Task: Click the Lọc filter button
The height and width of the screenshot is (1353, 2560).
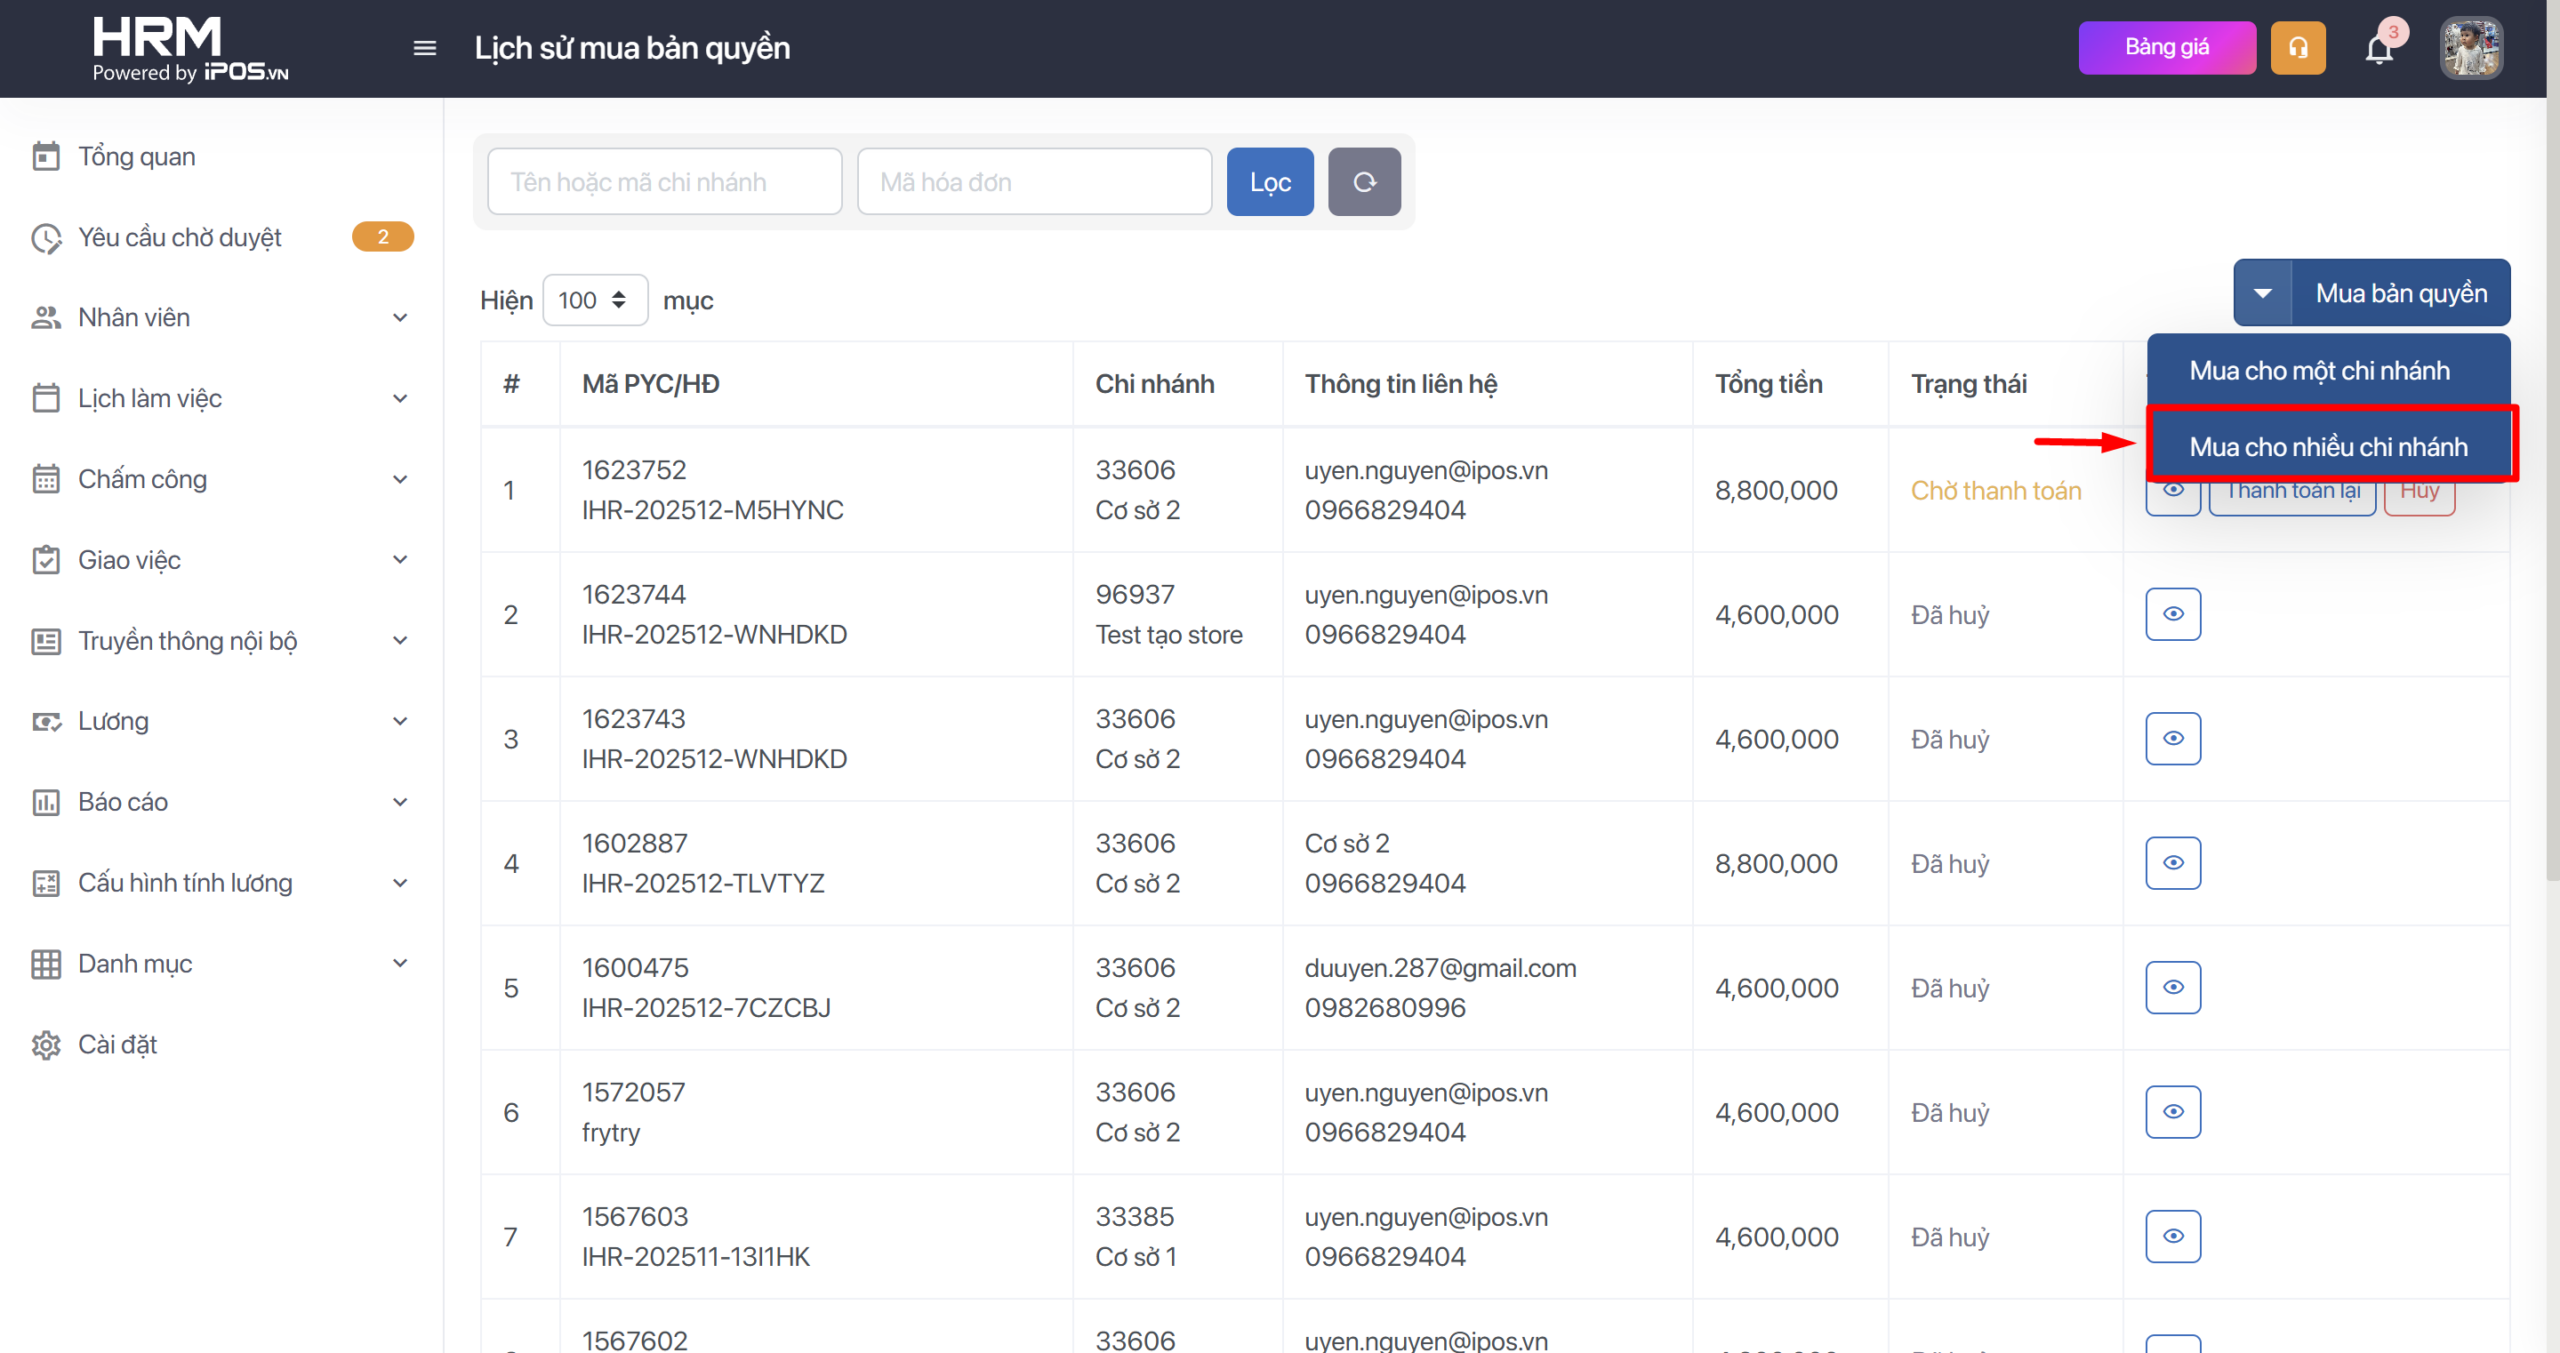Action: (x=1269, y=182)
